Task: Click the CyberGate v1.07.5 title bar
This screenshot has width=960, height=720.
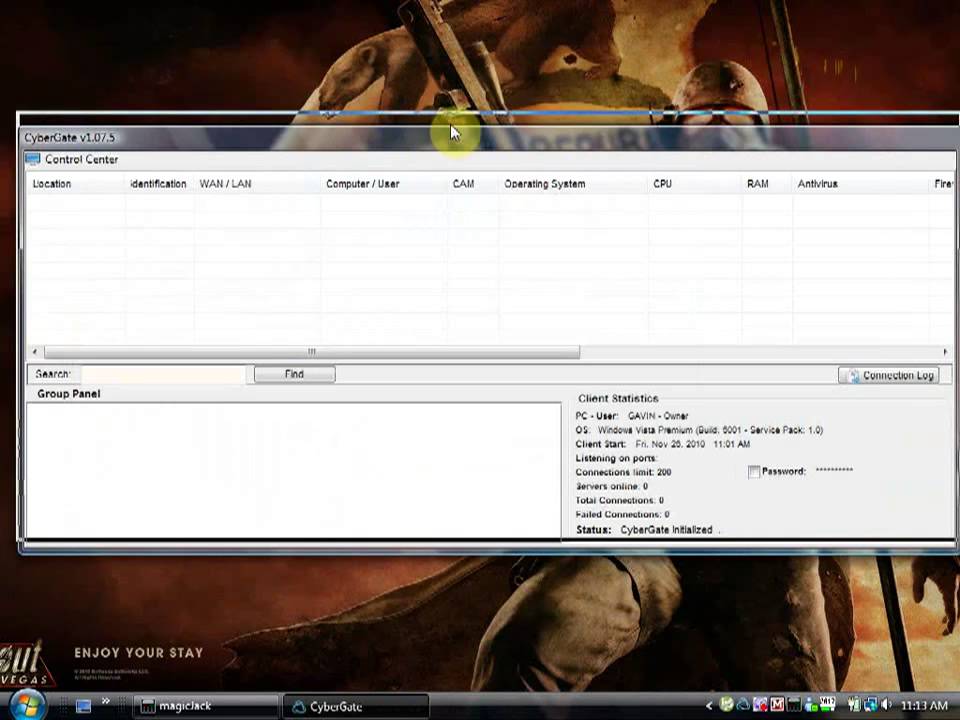Action: click(487, 138)
